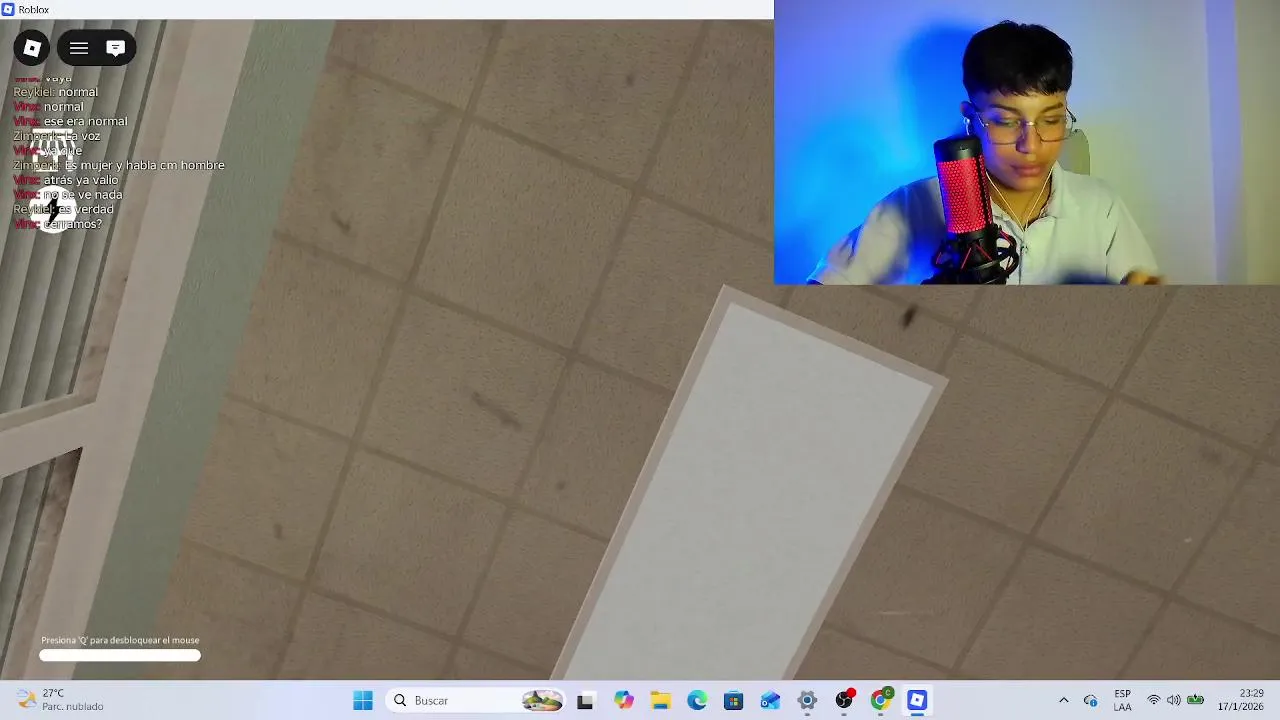Click the chat message 'cerramos?'
Screen dimensions: 1280x720
click(72, 224)
